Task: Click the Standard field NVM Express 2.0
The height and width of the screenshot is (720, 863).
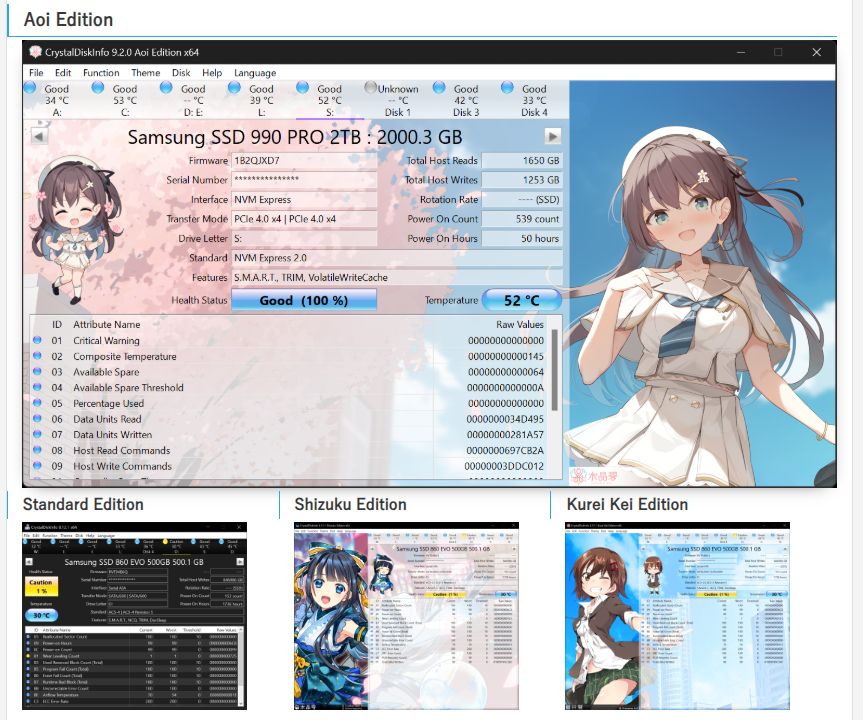Action: click(396, 258)
